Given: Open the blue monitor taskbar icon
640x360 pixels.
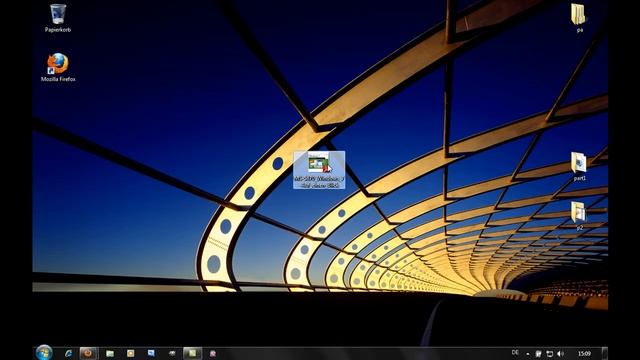Looking at the screenshot, I should click(x=151, y=353).
